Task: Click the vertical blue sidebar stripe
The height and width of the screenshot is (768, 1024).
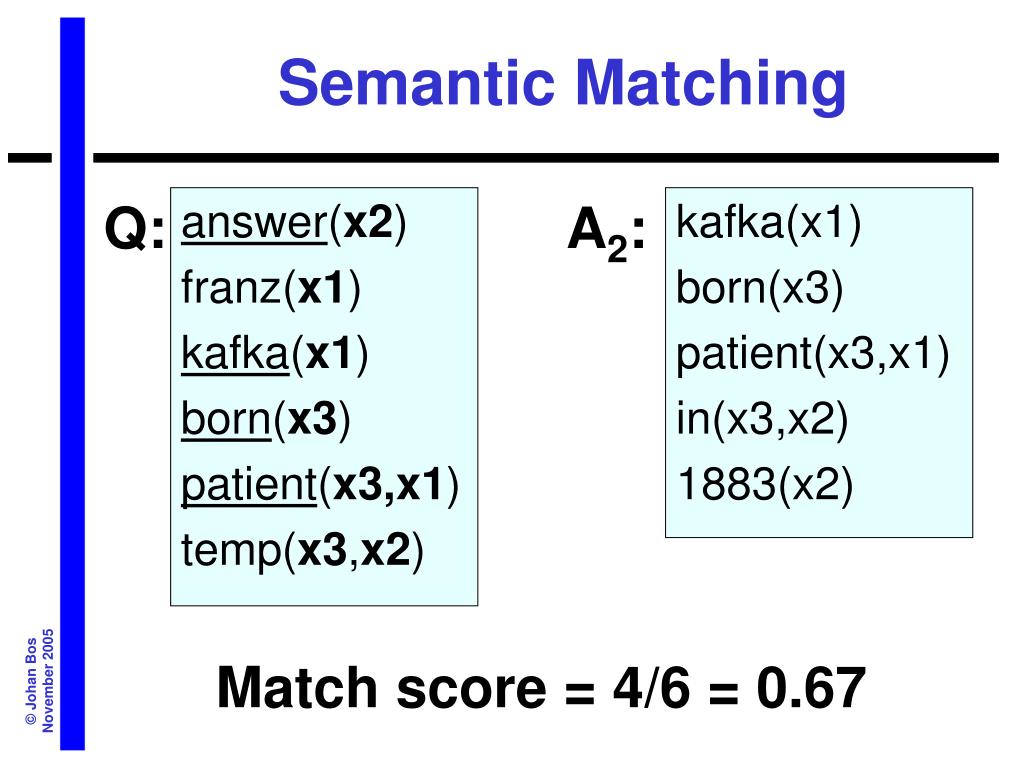Action: 72,384
